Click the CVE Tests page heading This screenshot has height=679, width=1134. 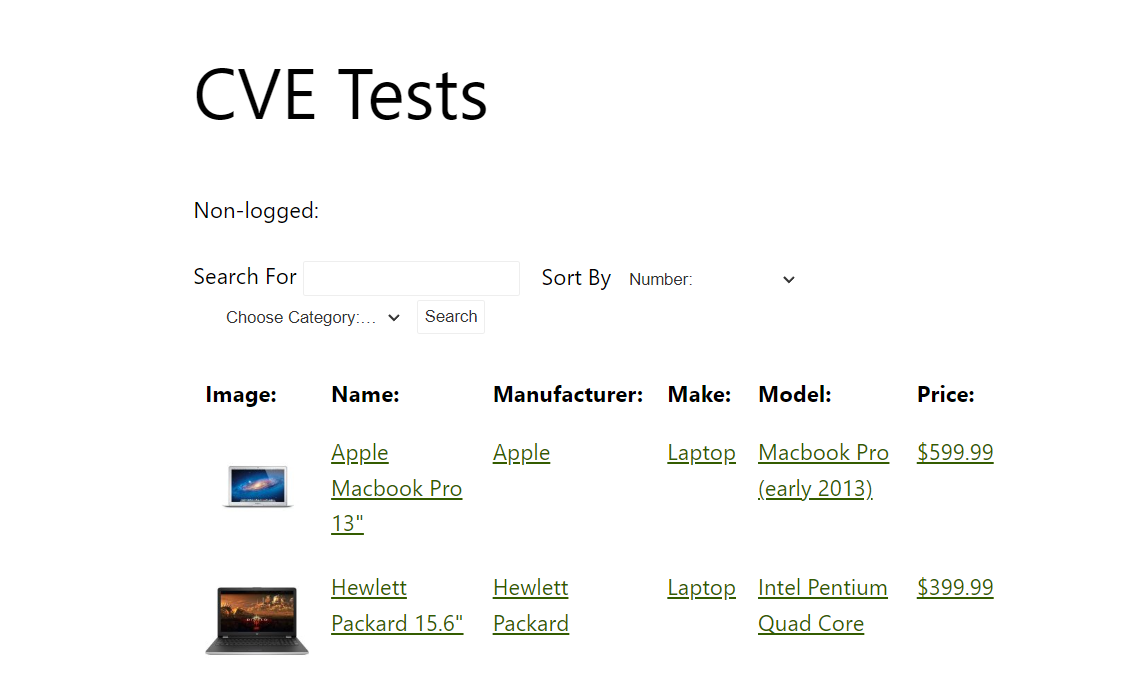point(341,95)
